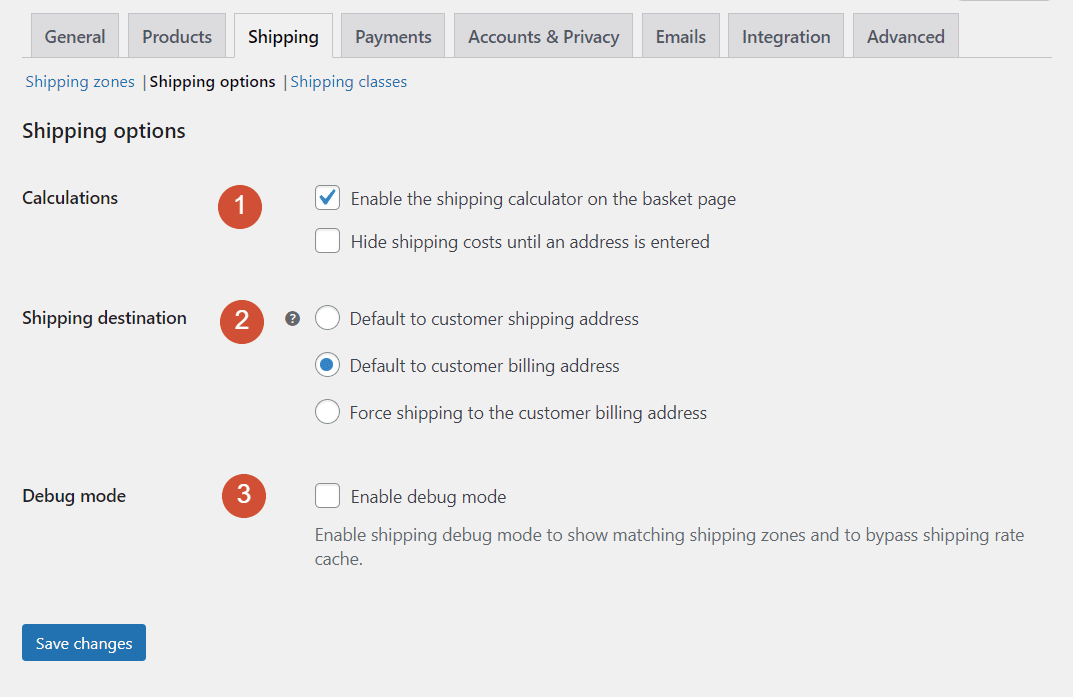Click the red marker 2 beside Shipping destination
1073x697 pixels.
[x=241, y=322]
